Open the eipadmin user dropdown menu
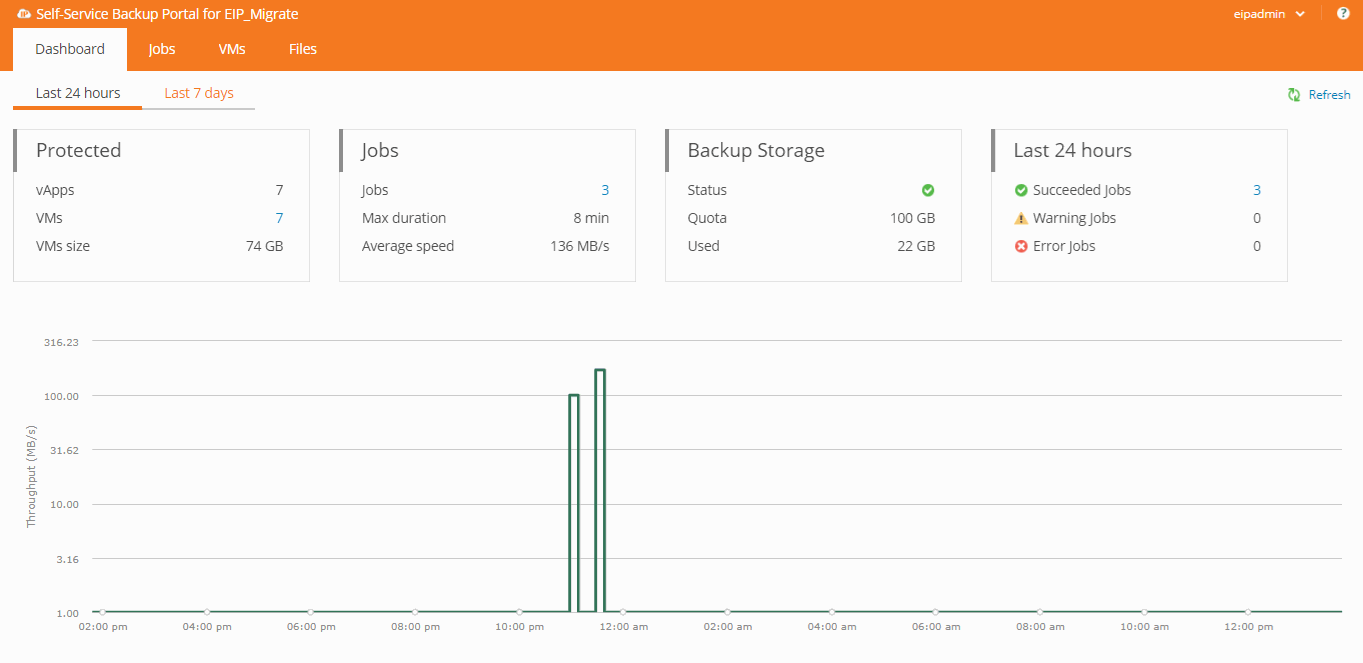The width and height of the screenshot is (1363, 663). (1270, 14)
